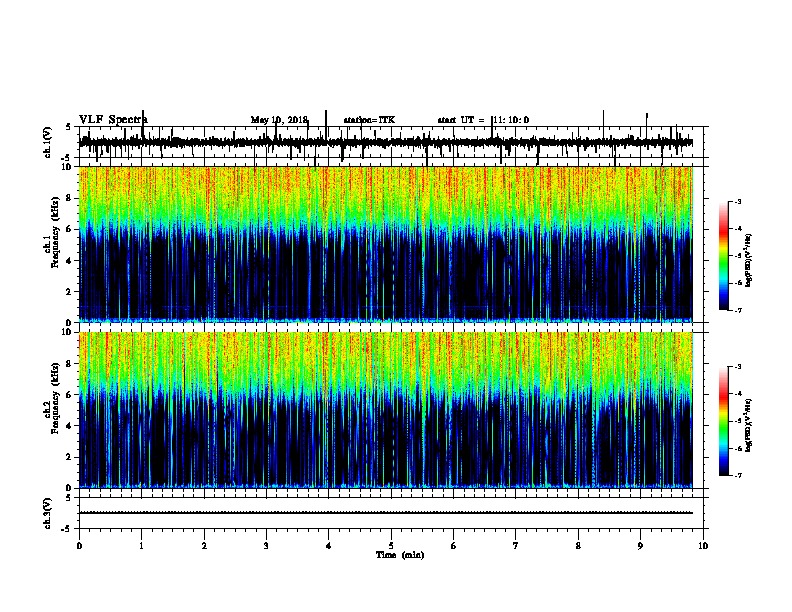Click the ch.1 colorbar PSD unit label
Image resolution: width=792 pixels, height=612 pixels.
pyautogui.click(x=748, y=261)
